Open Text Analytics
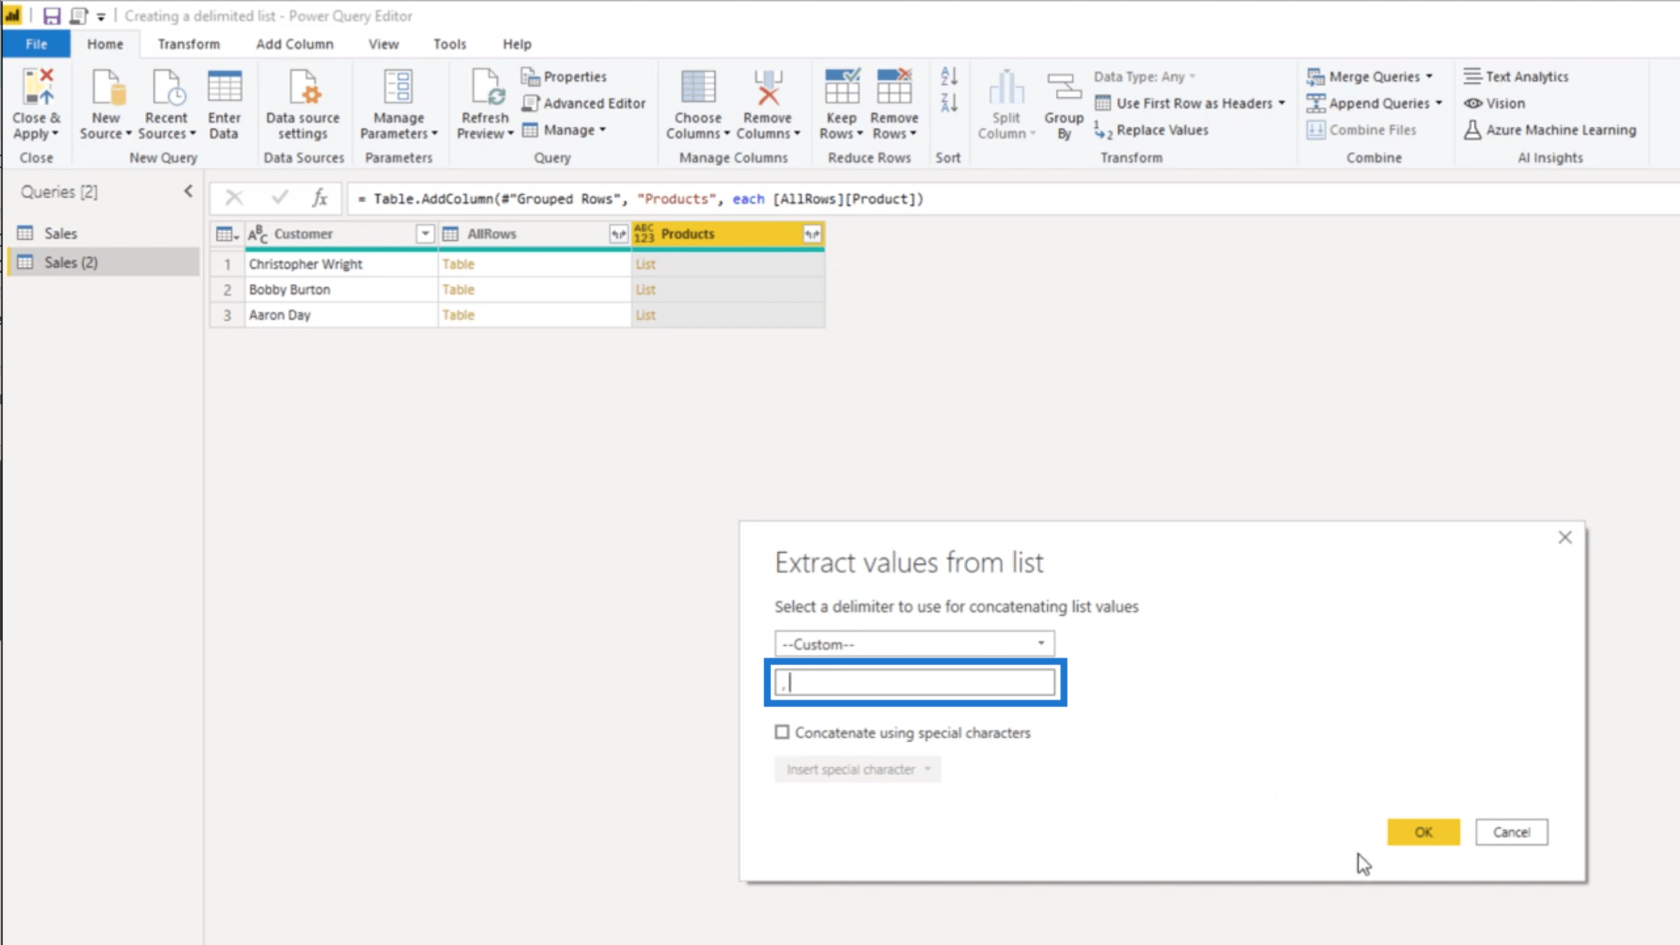 tap(1516, 76)
